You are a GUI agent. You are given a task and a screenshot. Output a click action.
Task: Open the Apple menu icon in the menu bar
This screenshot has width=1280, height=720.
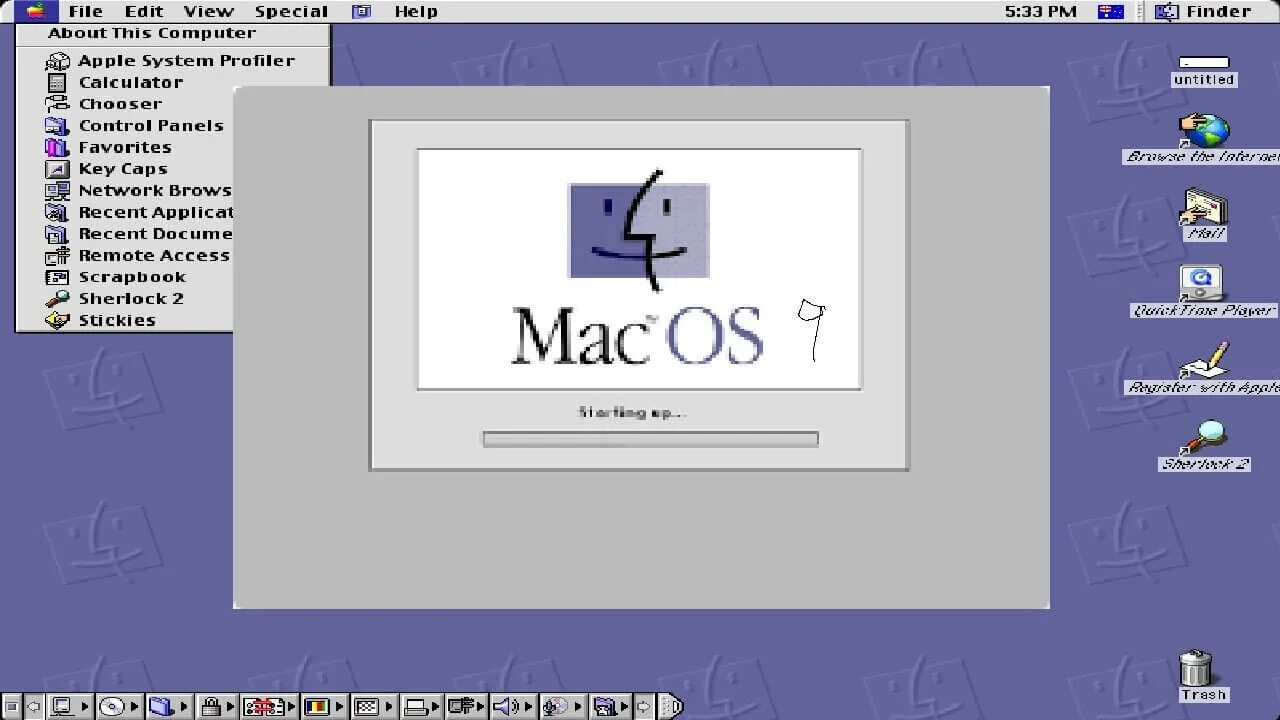tap(36, 11)
